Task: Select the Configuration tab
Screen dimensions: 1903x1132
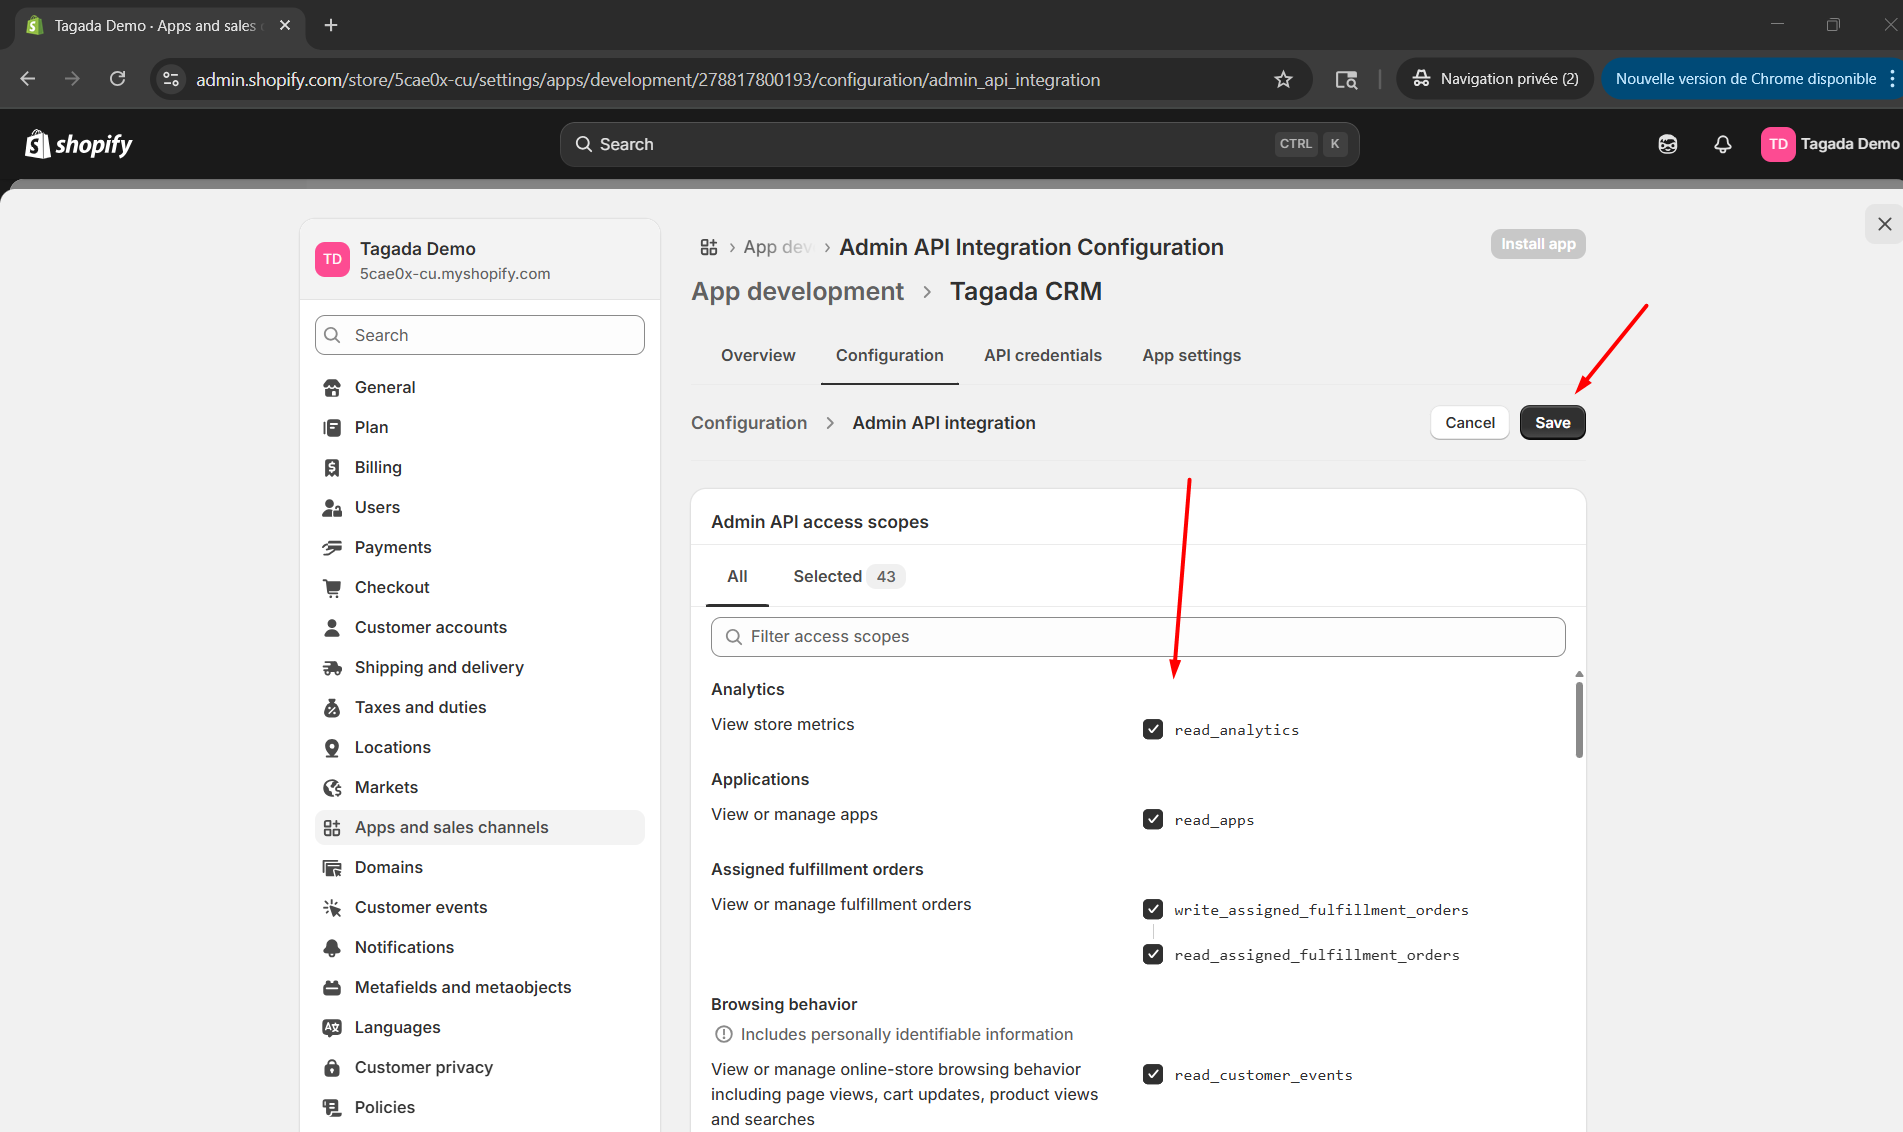Action: pyautogui.click(x=889, y=356)
